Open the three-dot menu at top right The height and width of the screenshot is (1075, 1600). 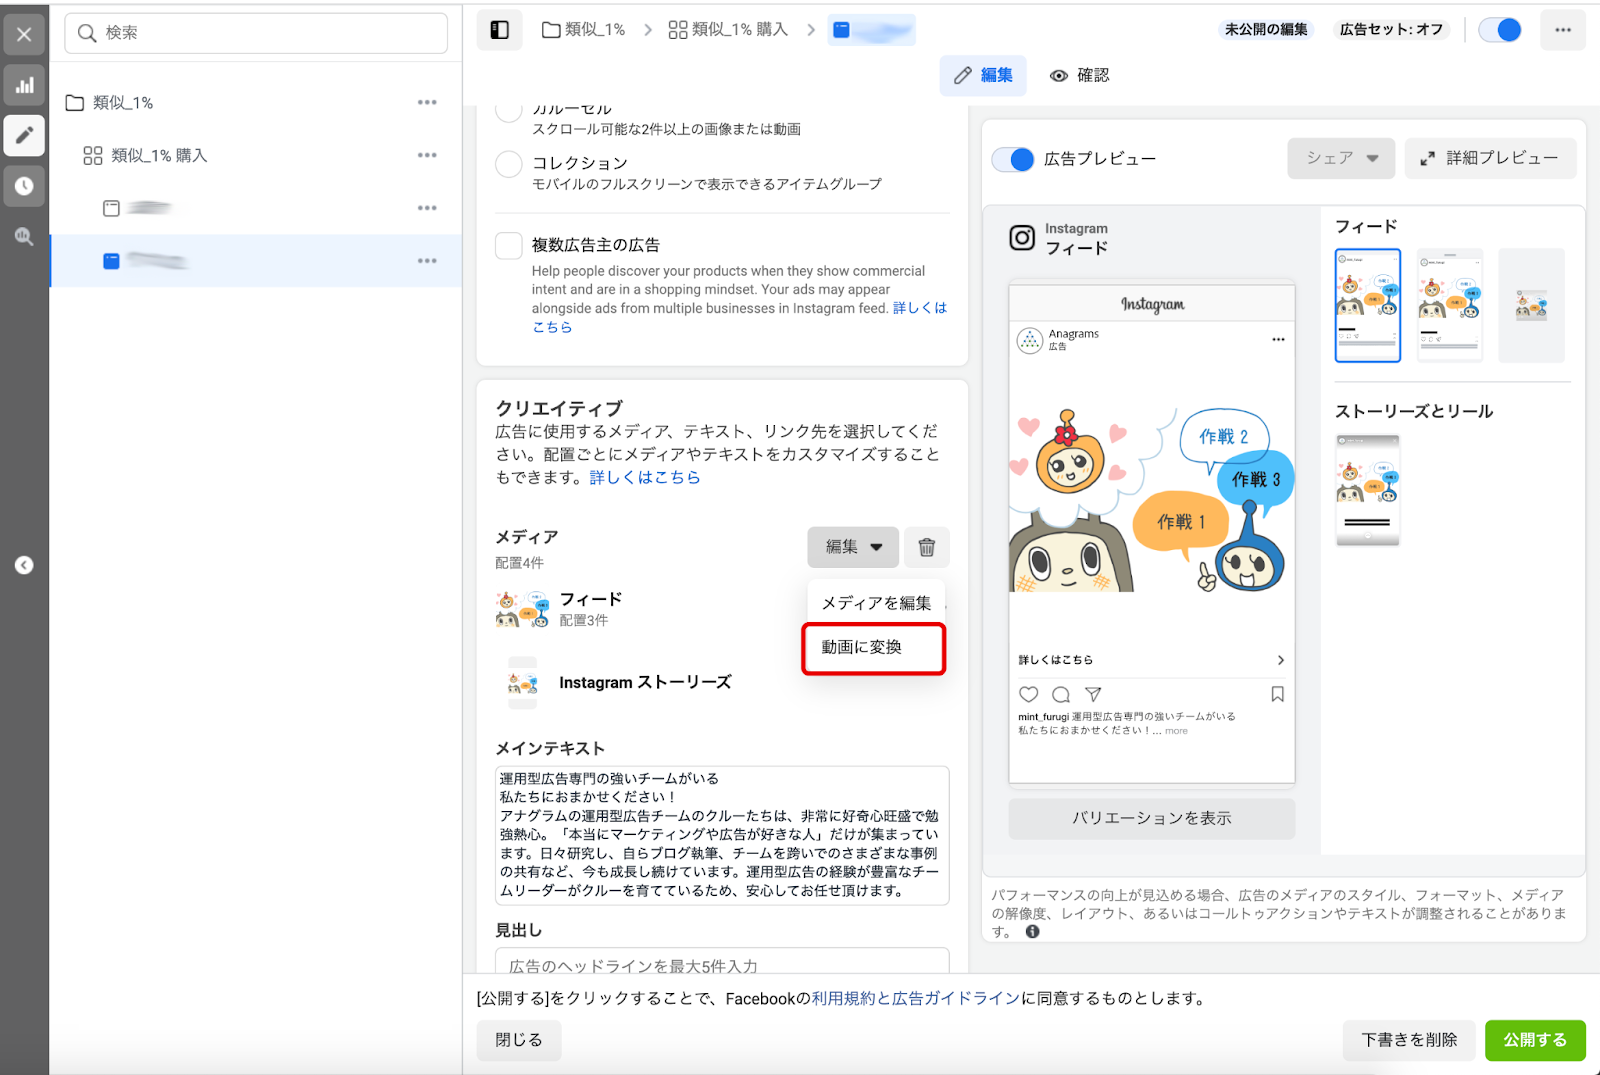(x=1562, y=30)
